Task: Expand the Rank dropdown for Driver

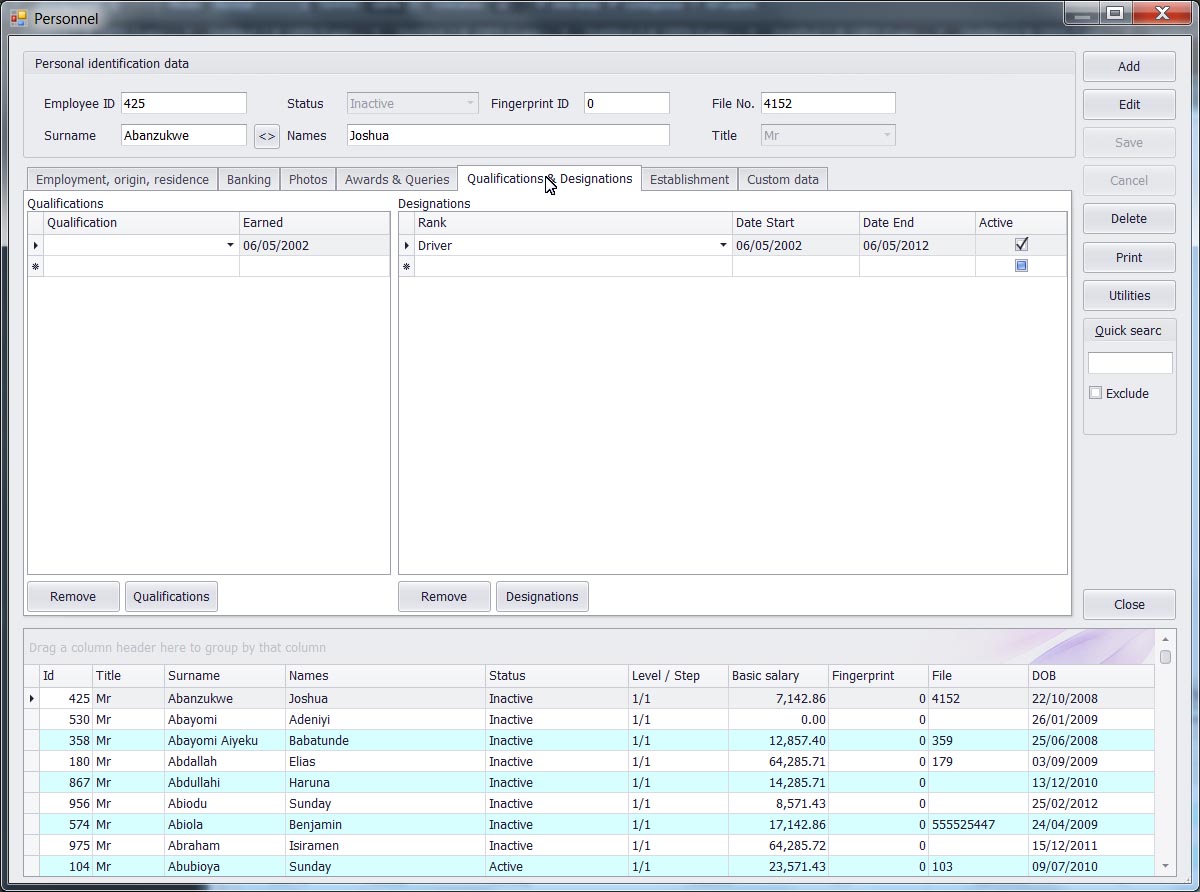Action: tap(723, 246)
